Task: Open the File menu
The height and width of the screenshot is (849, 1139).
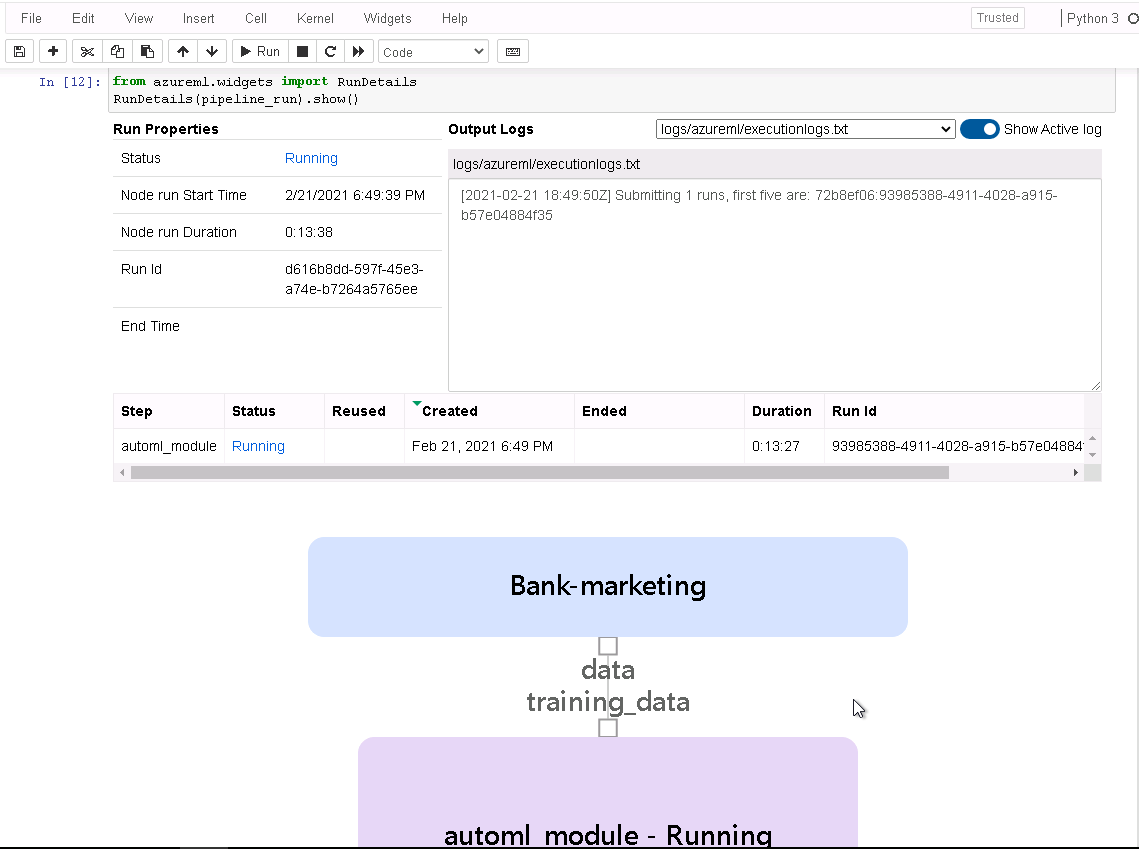Action: [x=31, y=18]
